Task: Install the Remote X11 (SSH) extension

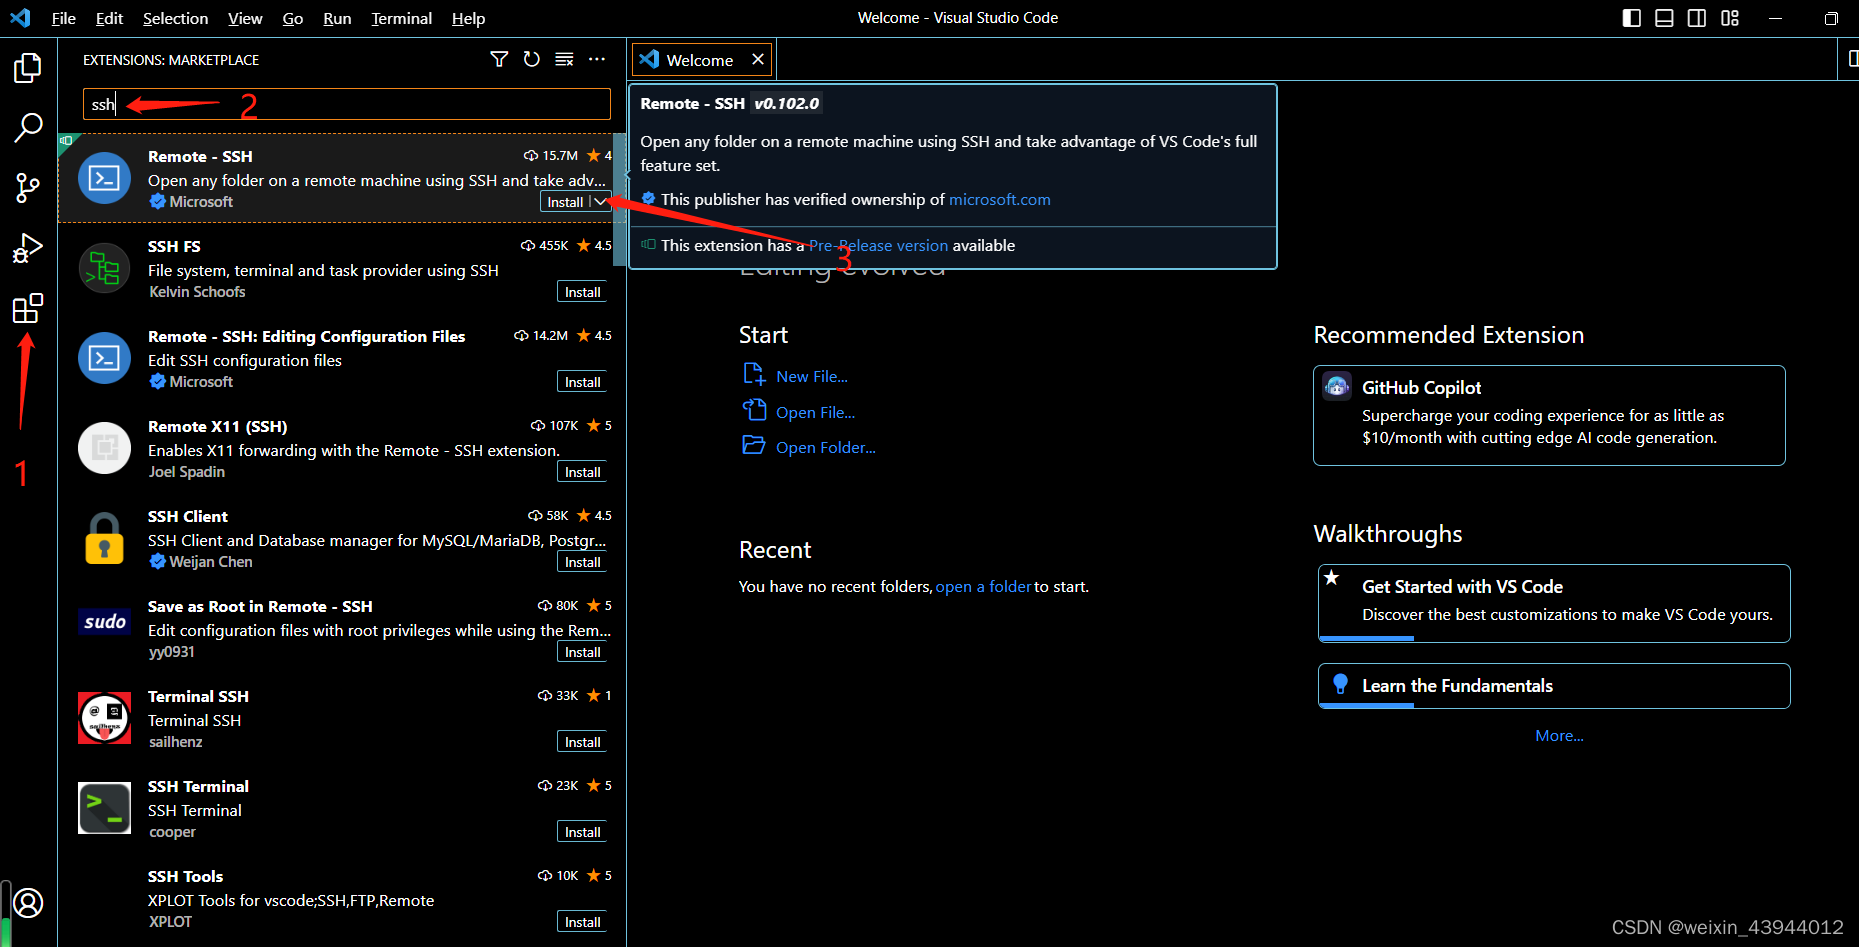Action: tap(582, 472)
